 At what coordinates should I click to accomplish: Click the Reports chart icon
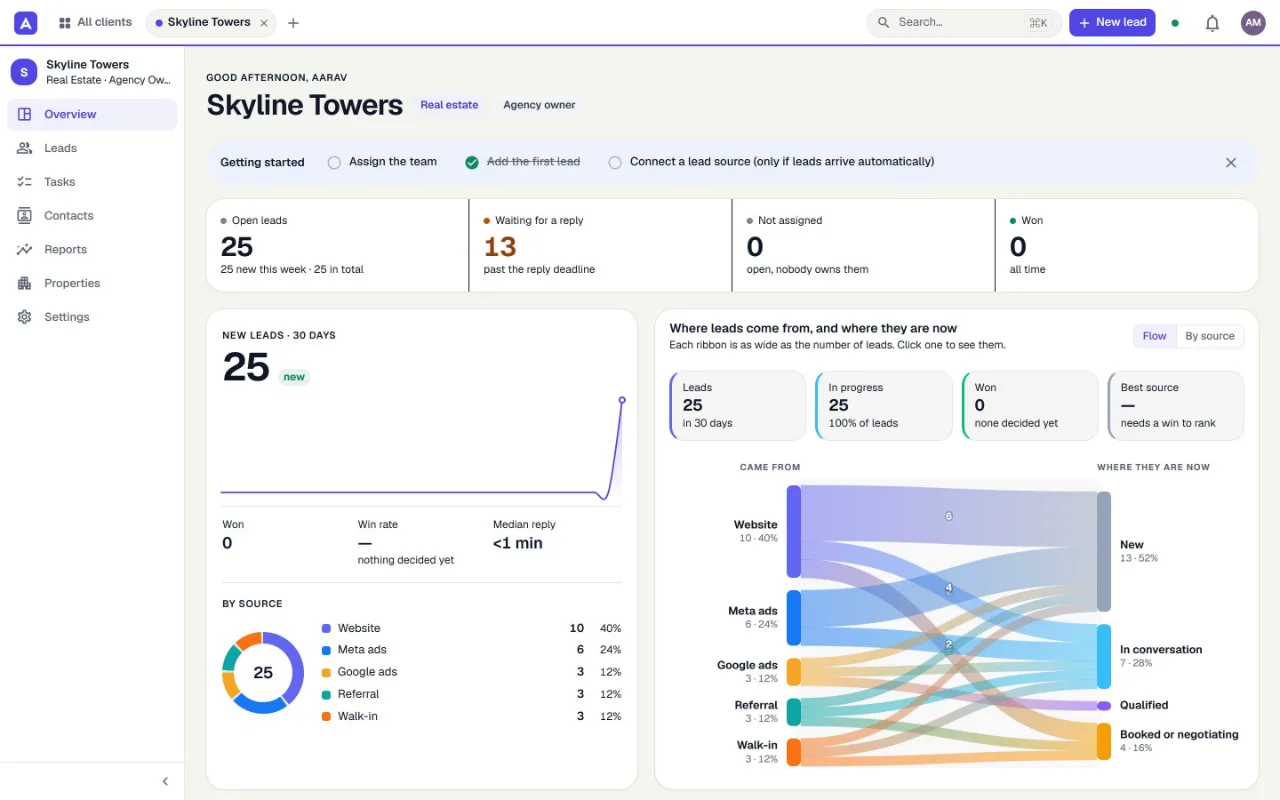[x=25, y=250]
